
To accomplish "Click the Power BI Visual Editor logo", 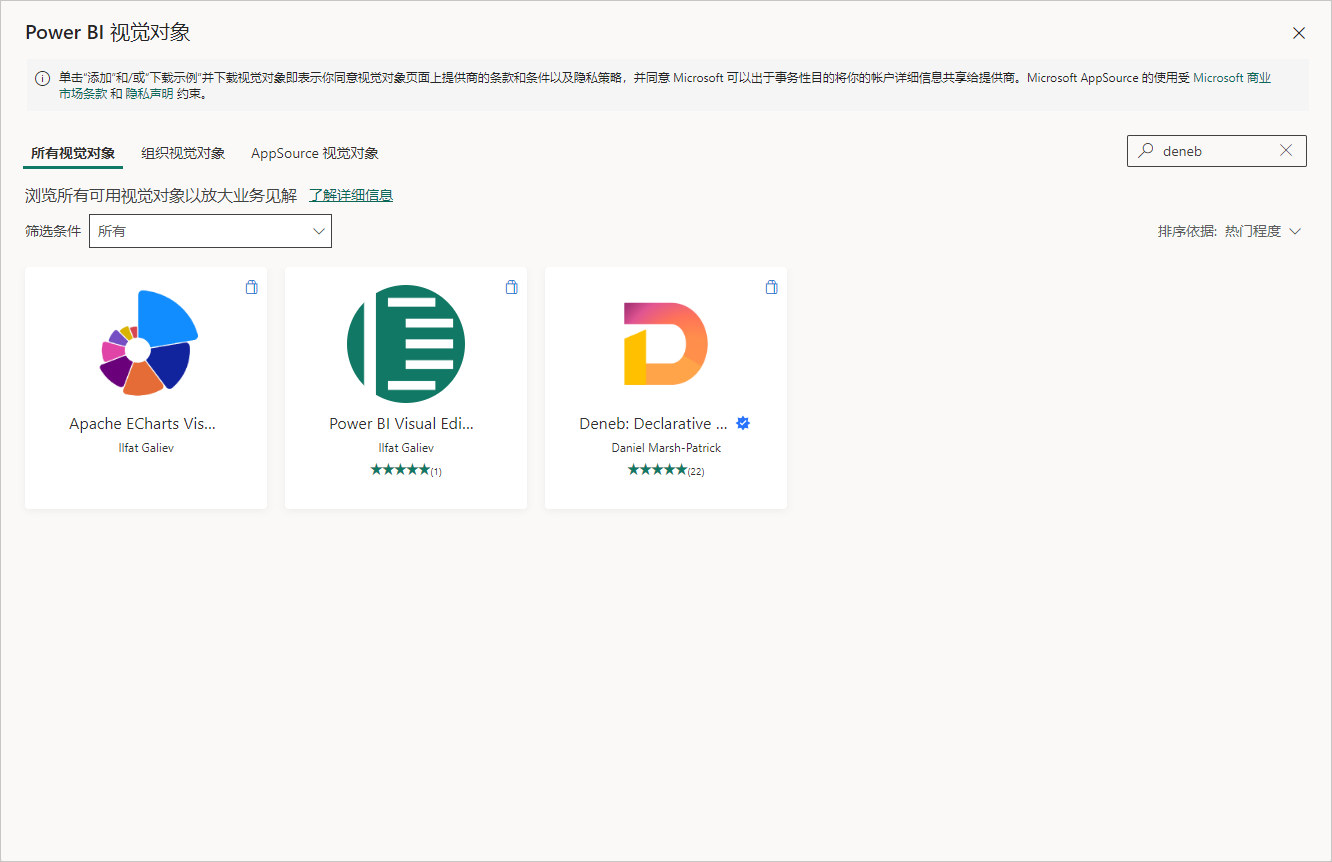I will (x=406, y=344).
